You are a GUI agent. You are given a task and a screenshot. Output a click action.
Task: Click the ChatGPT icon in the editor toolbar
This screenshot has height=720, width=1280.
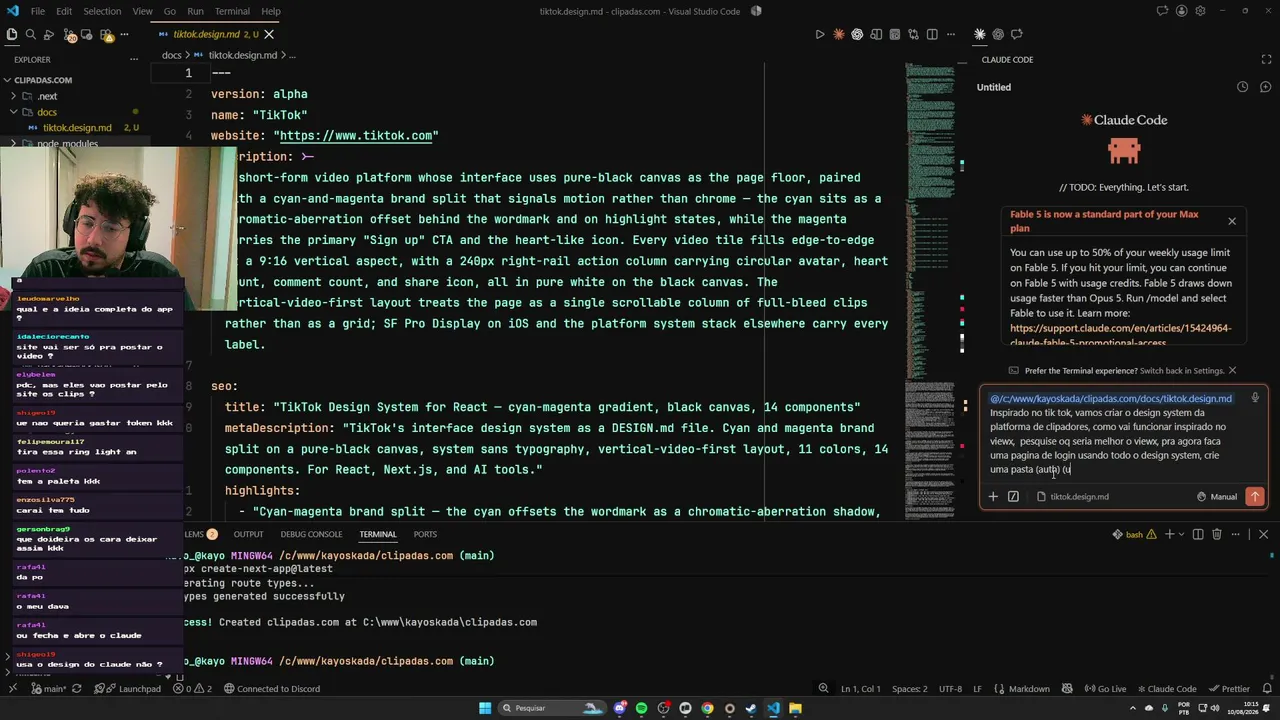[x=857, y=34]
